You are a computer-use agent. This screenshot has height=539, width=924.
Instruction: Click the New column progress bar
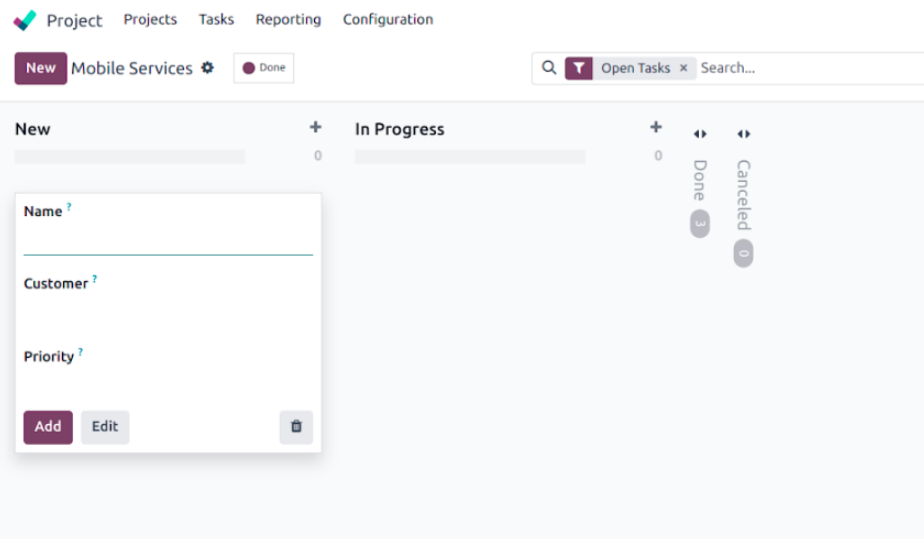click(130, 157)
